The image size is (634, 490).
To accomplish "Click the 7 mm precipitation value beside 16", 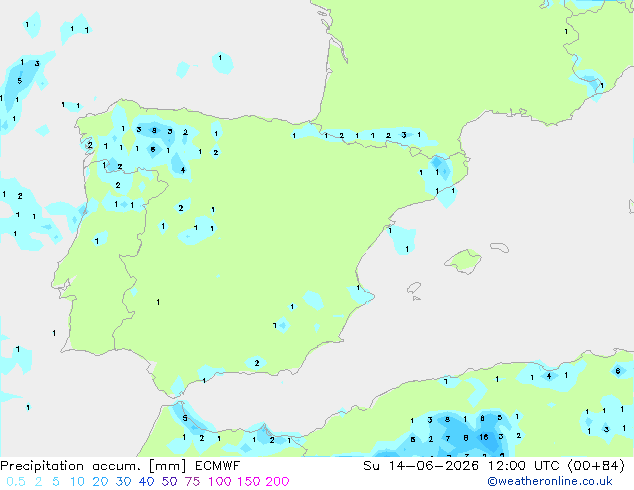I will point(448,438).
